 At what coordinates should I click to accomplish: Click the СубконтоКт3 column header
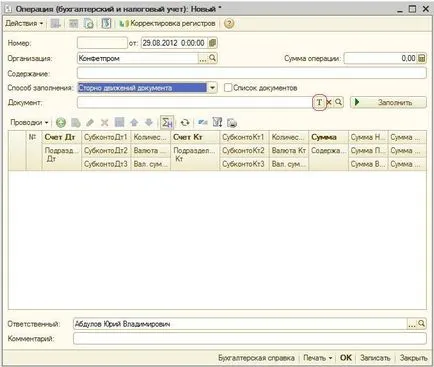tap(244, 164)
